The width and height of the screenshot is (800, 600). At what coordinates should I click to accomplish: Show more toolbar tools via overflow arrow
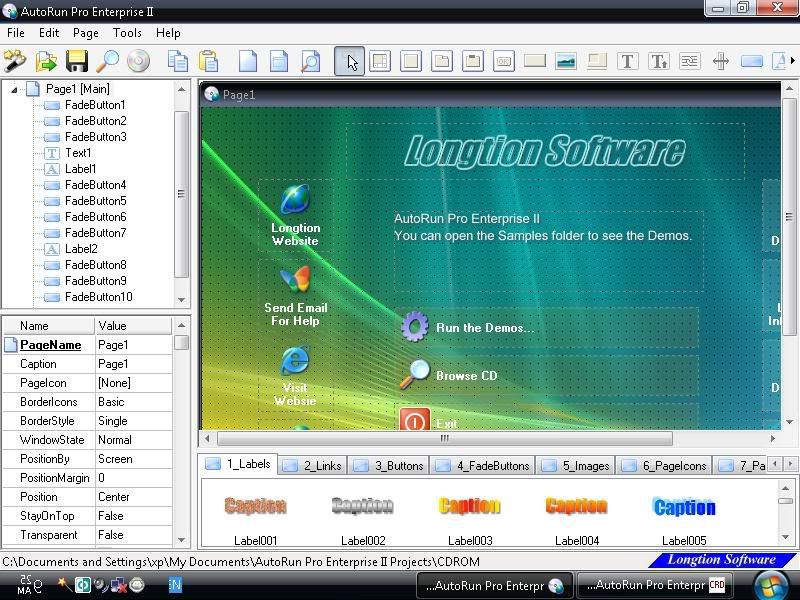pos(793,61)
